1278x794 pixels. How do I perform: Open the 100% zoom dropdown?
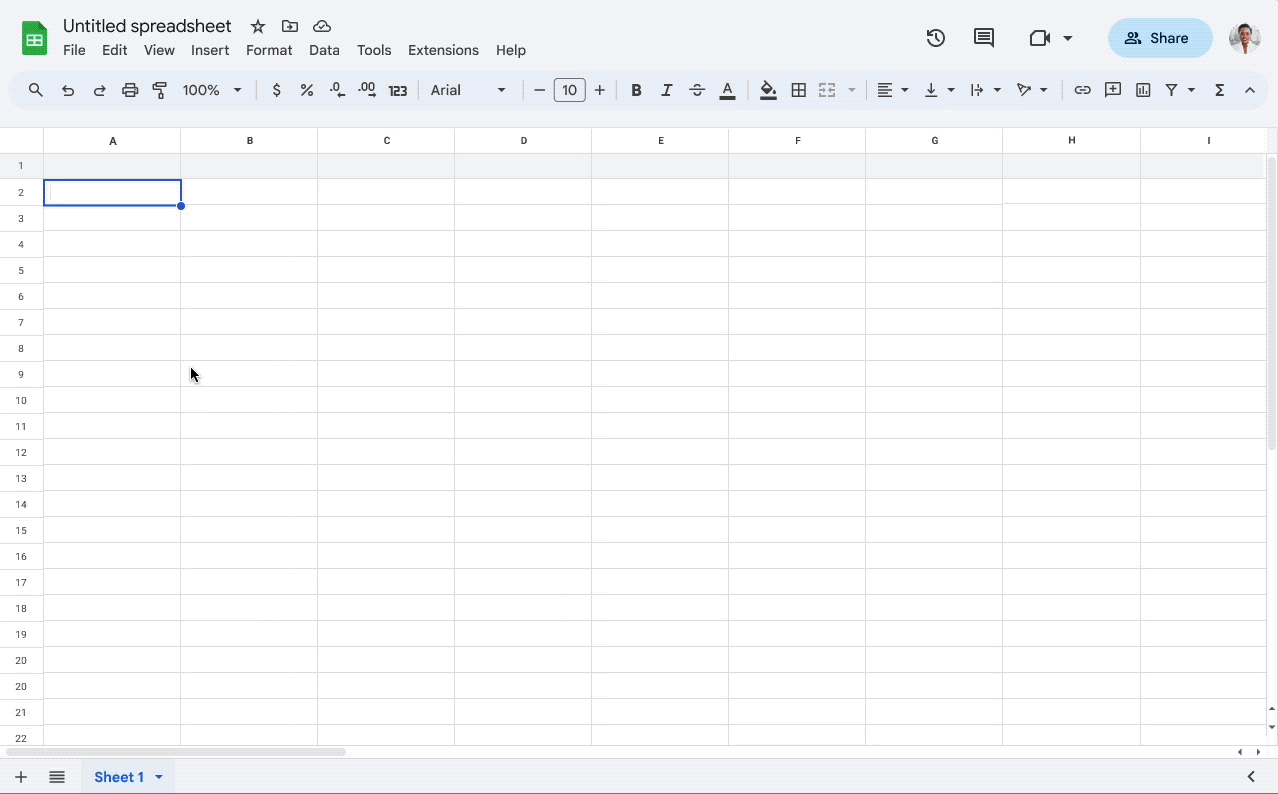212,90
